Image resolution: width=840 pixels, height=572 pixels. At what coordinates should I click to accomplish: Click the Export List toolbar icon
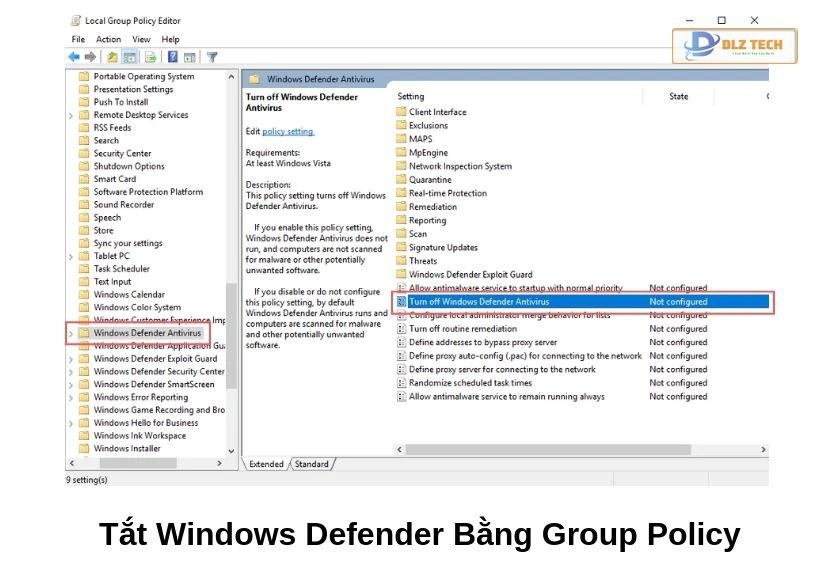[x=150, y=57]
